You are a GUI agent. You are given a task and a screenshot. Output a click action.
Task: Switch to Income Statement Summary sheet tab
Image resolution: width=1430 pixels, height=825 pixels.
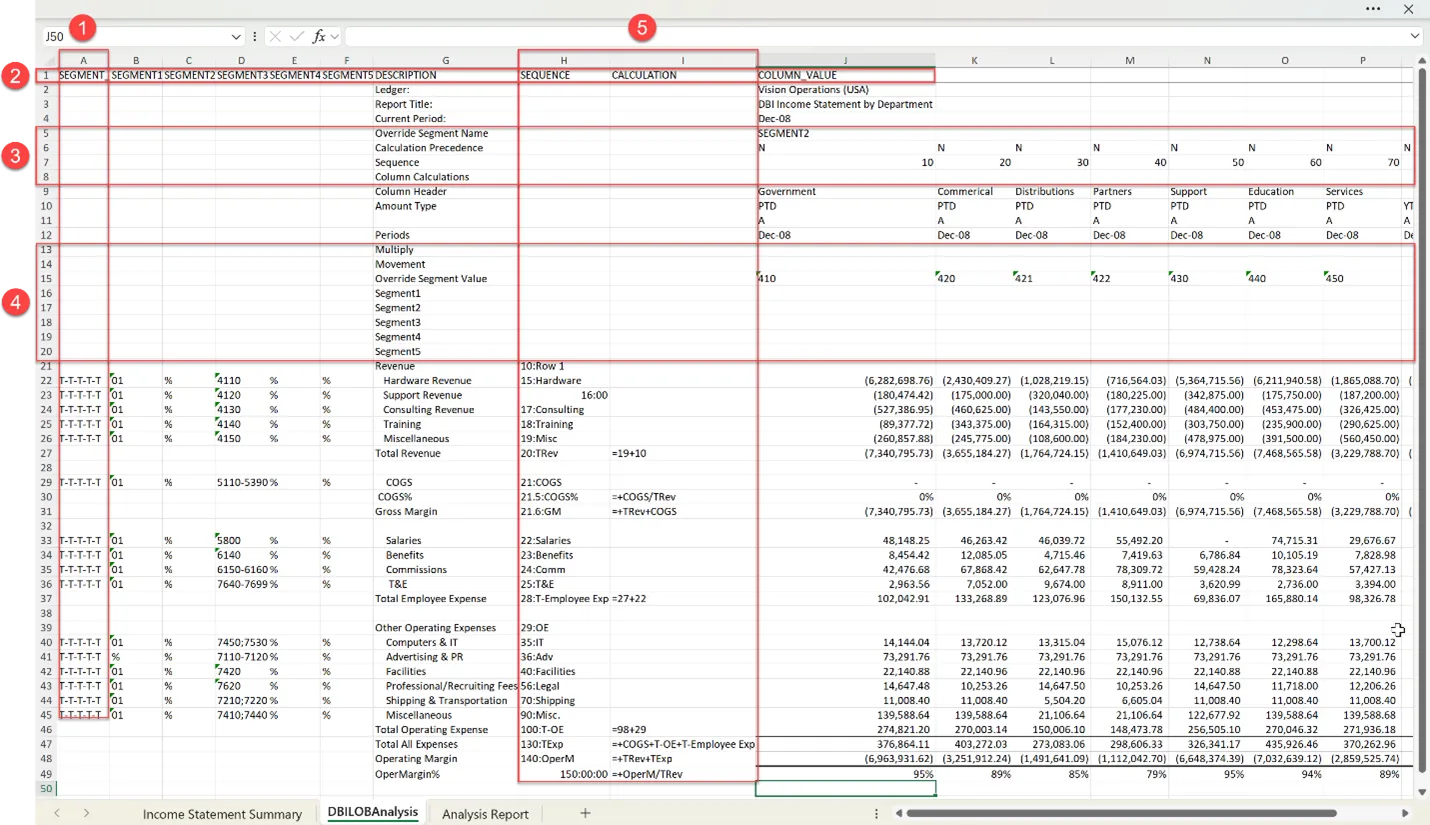click(x=222, y=813)
